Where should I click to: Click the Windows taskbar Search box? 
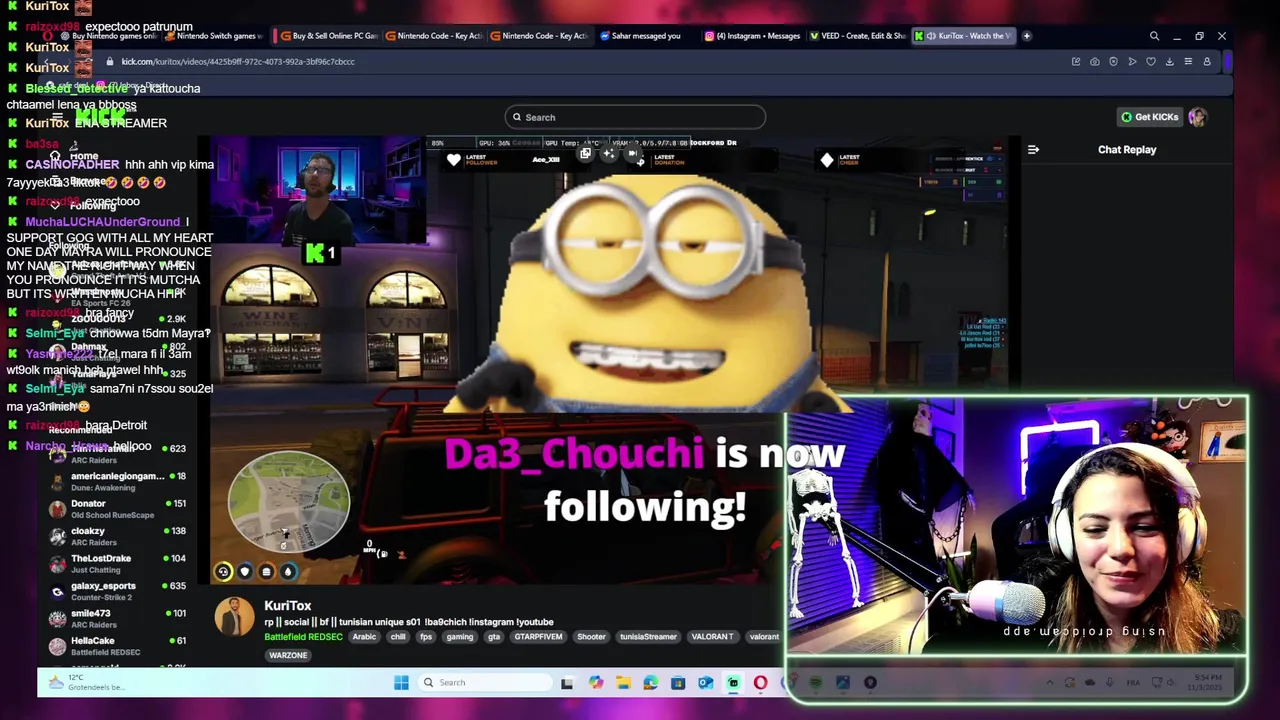[486, 683]
